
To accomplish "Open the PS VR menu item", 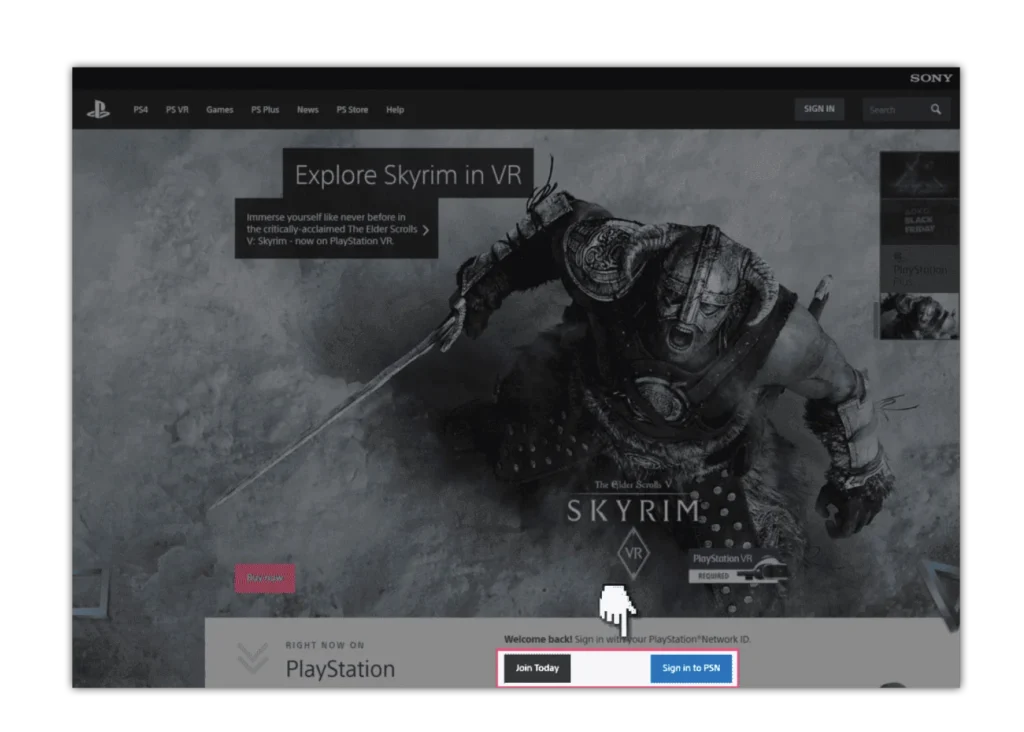I will (177, 110).
